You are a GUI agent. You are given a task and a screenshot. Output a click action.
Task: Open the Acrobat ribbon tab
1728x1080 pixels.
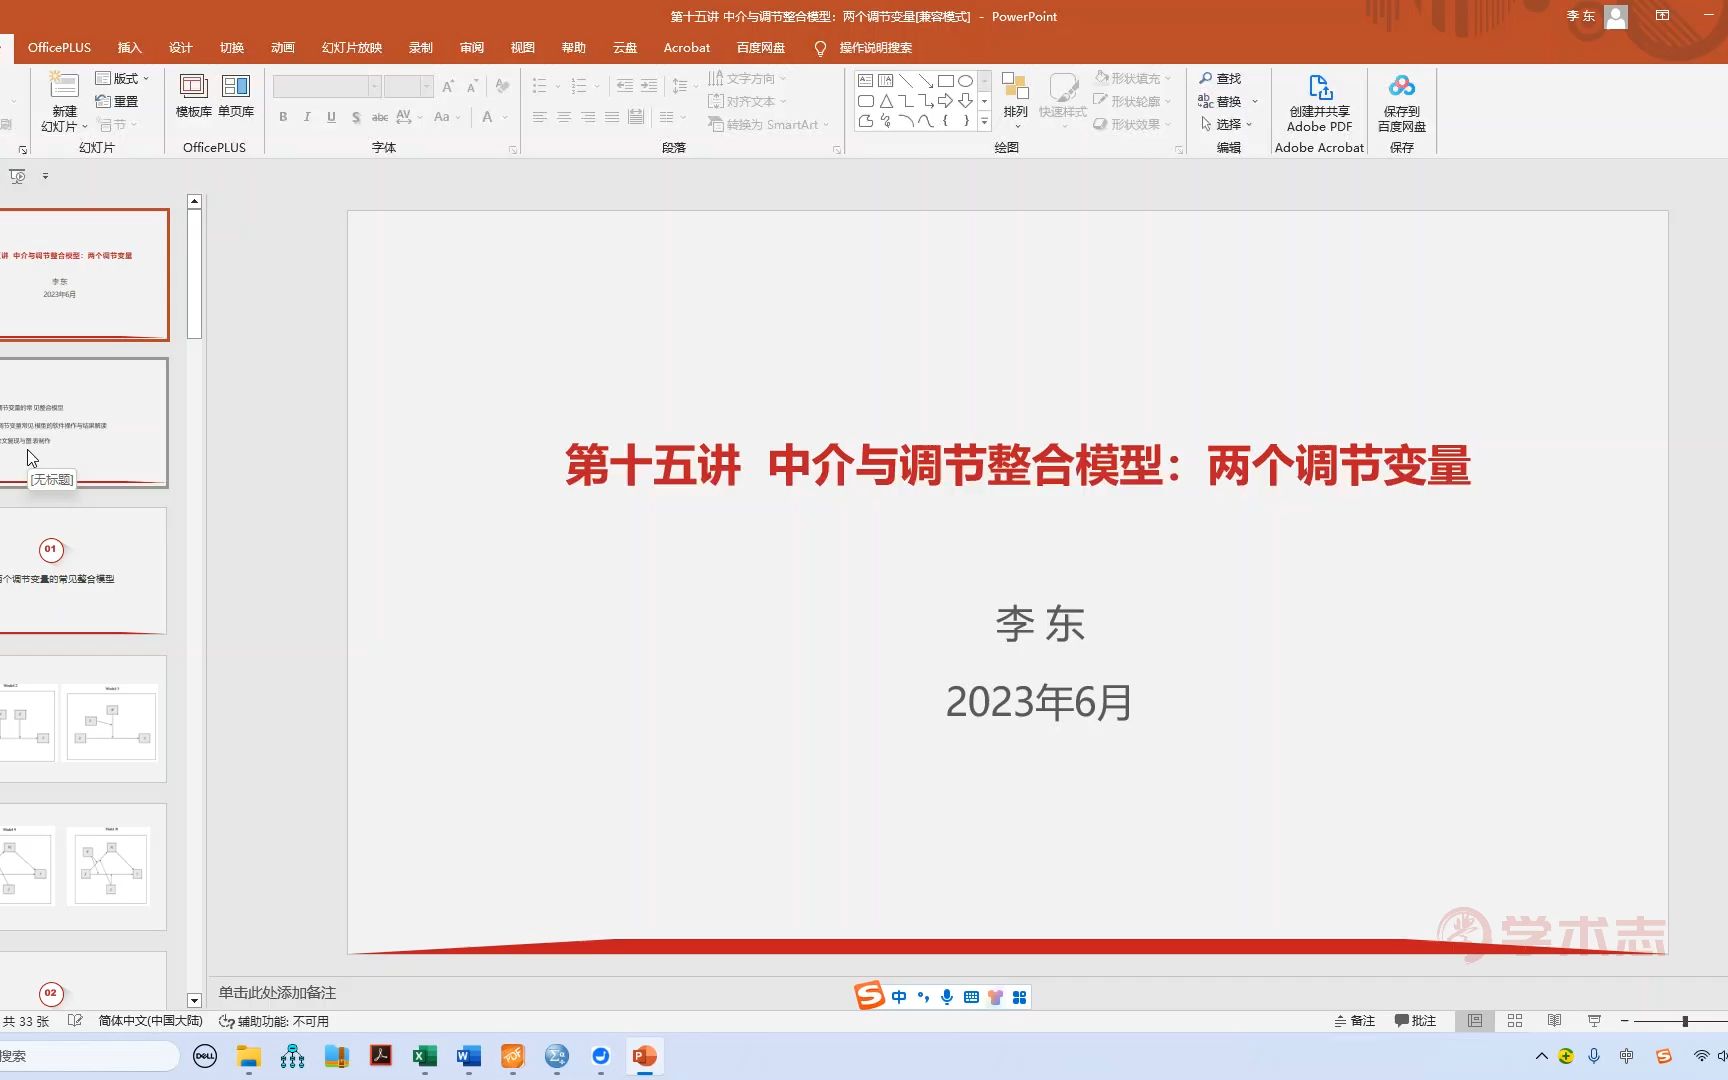(x=686, y=47)
